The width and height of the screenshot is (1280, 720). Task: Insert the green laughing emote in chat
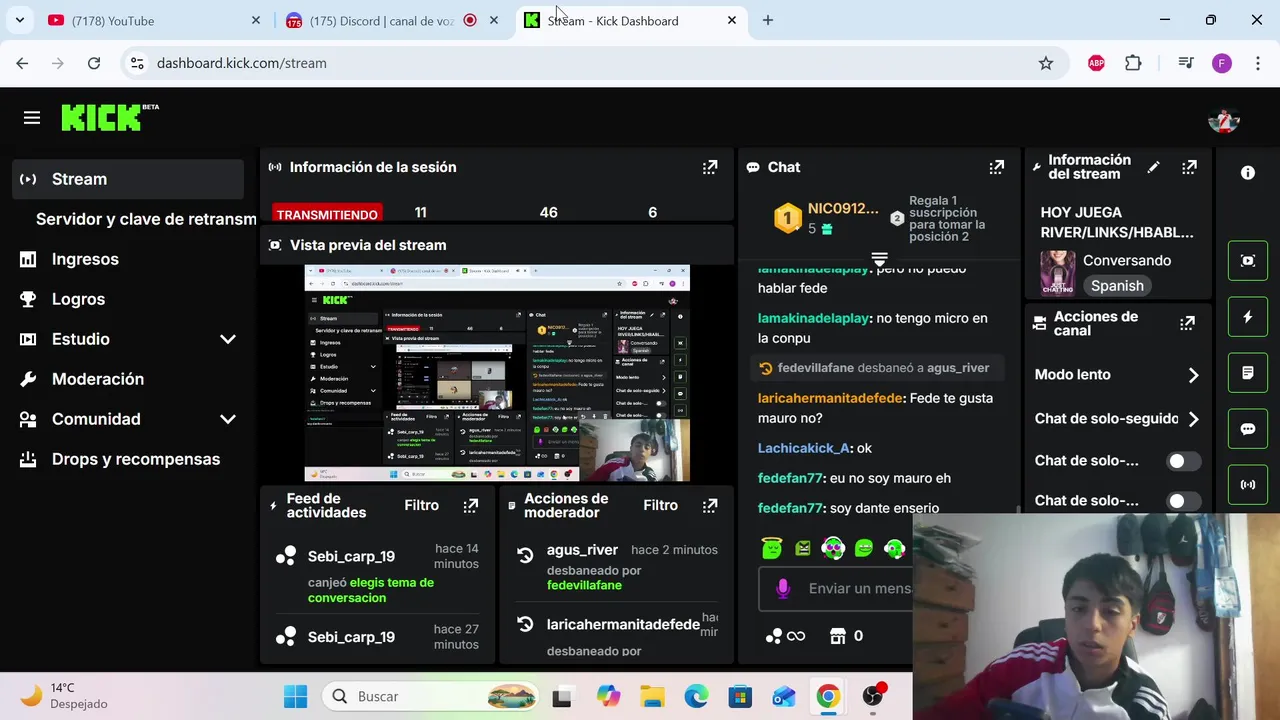864,547
